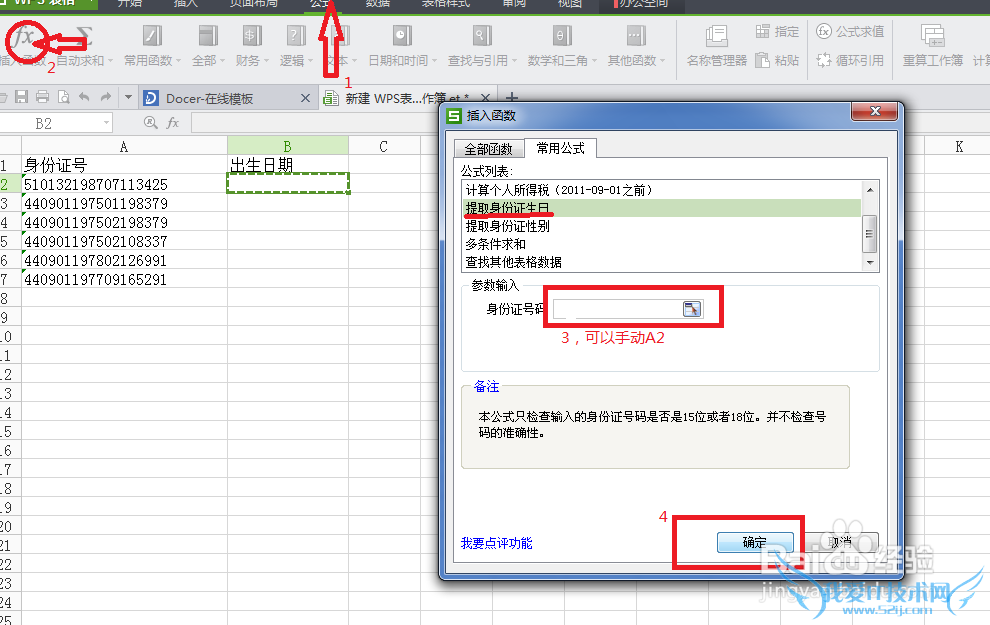Click the formula list scrollbar thumb

click(x=869, y=234)
